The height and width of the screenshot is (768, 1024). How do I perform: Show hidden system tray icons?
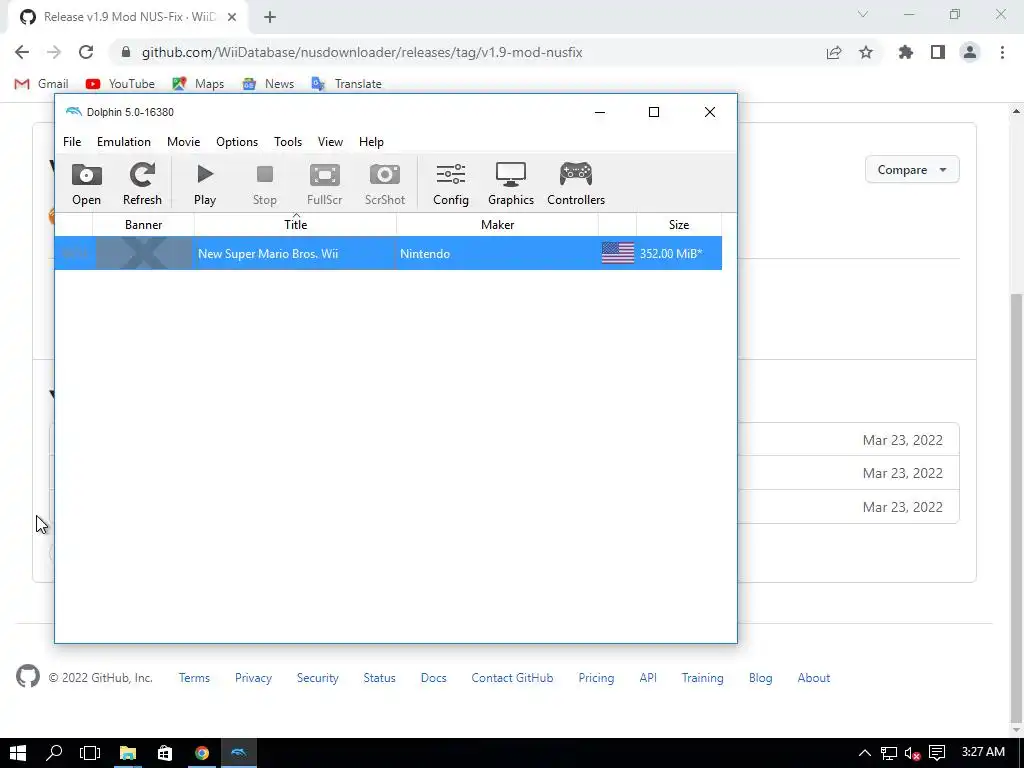[864, 753]
